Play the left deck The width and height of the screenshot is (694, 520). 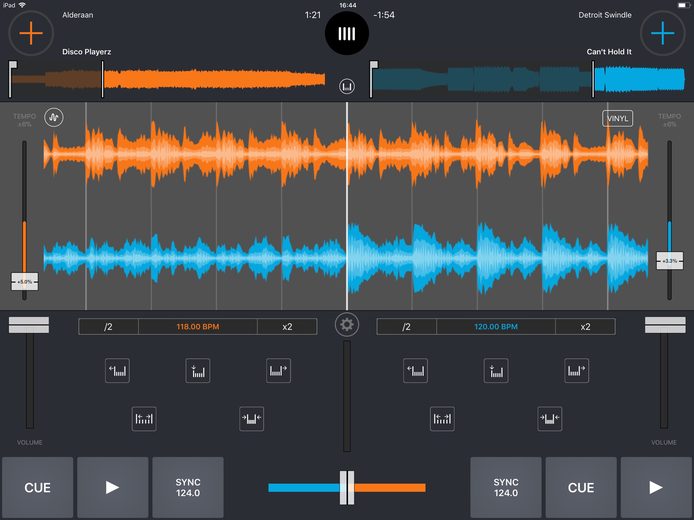click(112, 487)
